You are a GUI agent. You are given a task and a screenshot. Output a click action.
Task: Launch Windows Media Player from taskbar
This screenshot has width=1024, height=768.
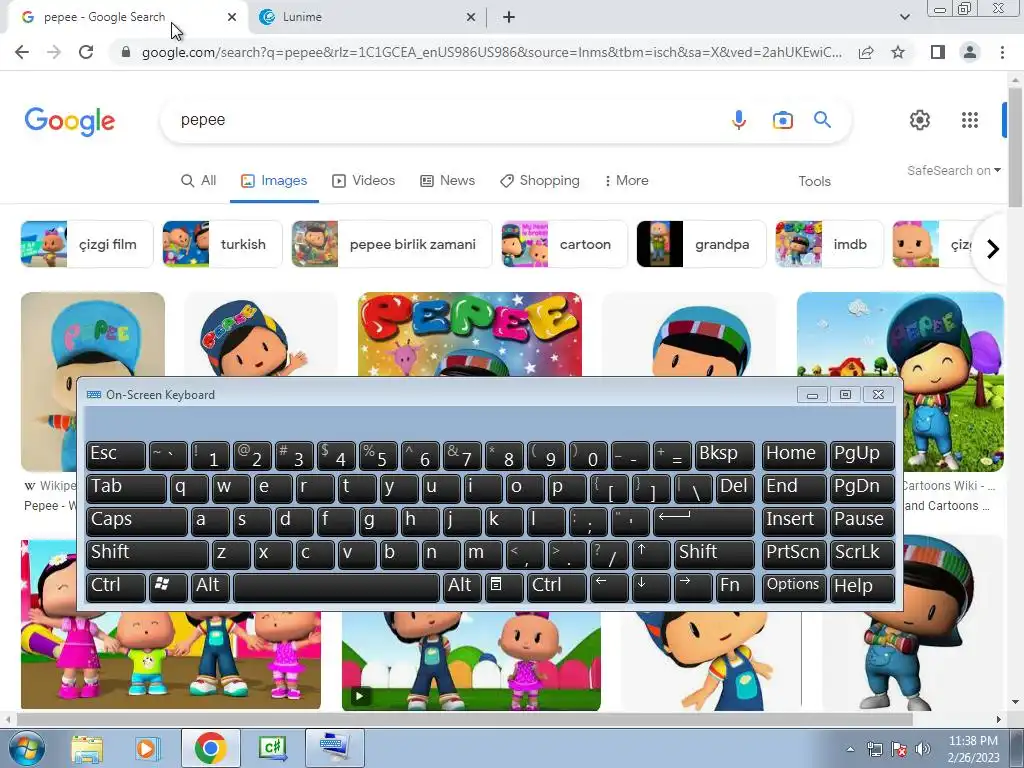pos(148,748)
